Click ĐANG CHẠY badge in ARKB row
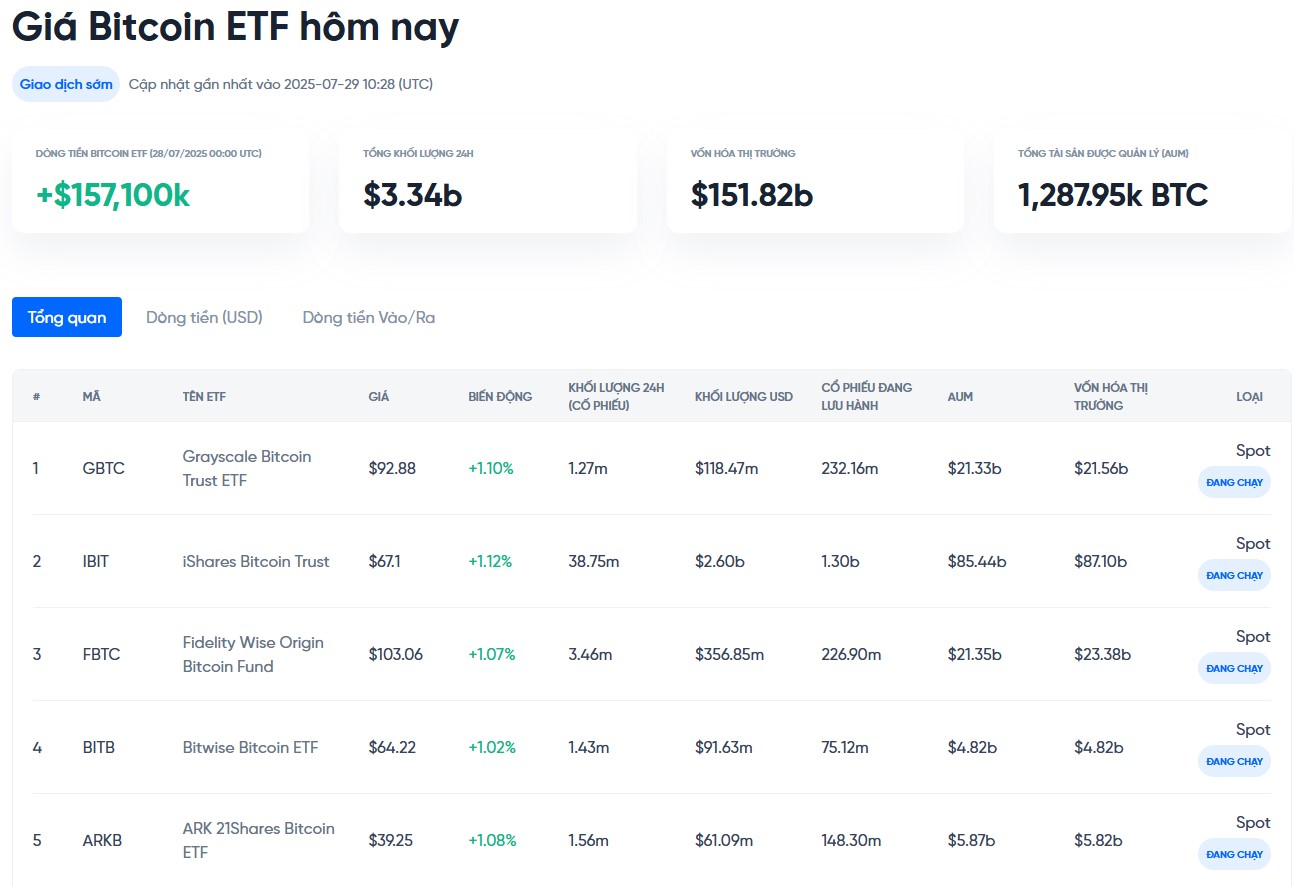 [x=1234, y=854]
